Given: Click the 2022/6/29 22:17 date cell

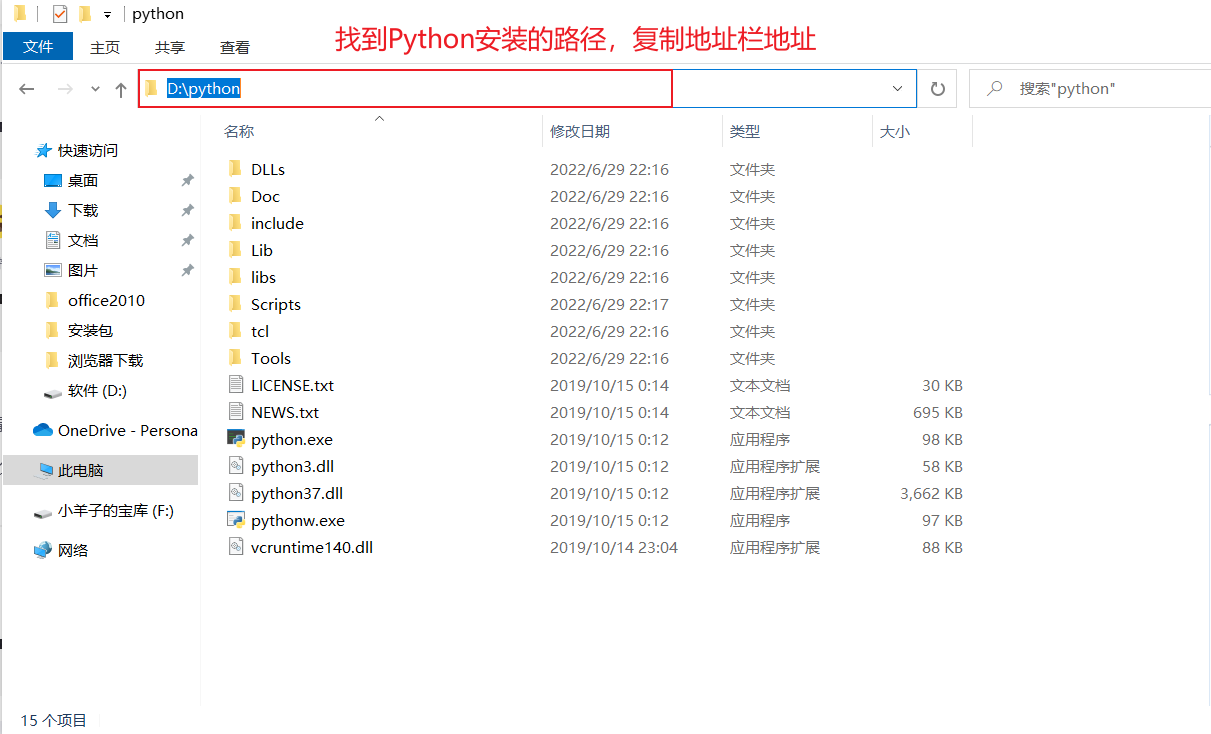Looking at the screenshot, I should pos(609,304).
